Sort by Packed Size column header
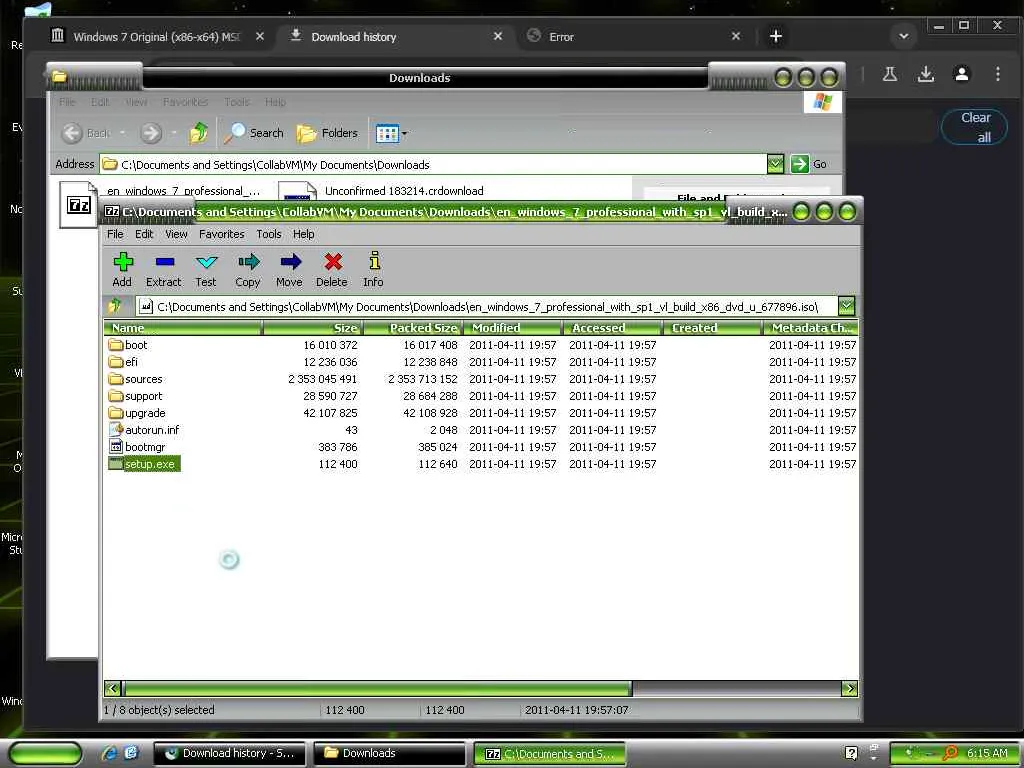This screenshot has width=1024, height=768. tap(413, 328)
